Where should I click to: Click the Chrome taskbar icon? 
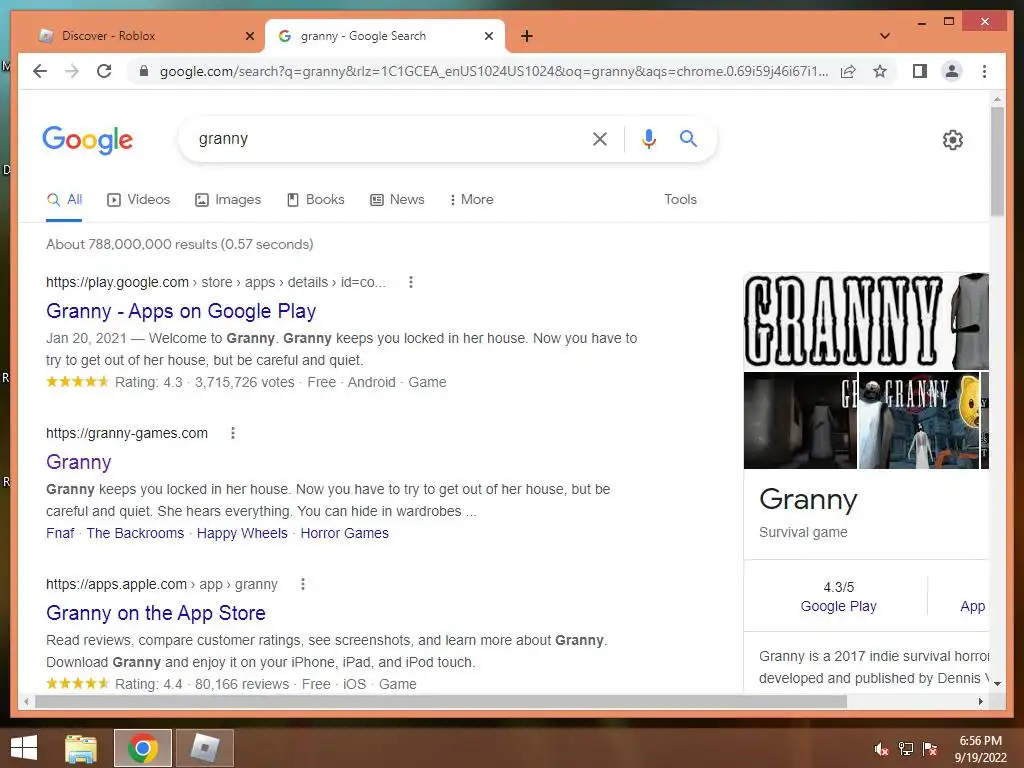pos(143,748)
